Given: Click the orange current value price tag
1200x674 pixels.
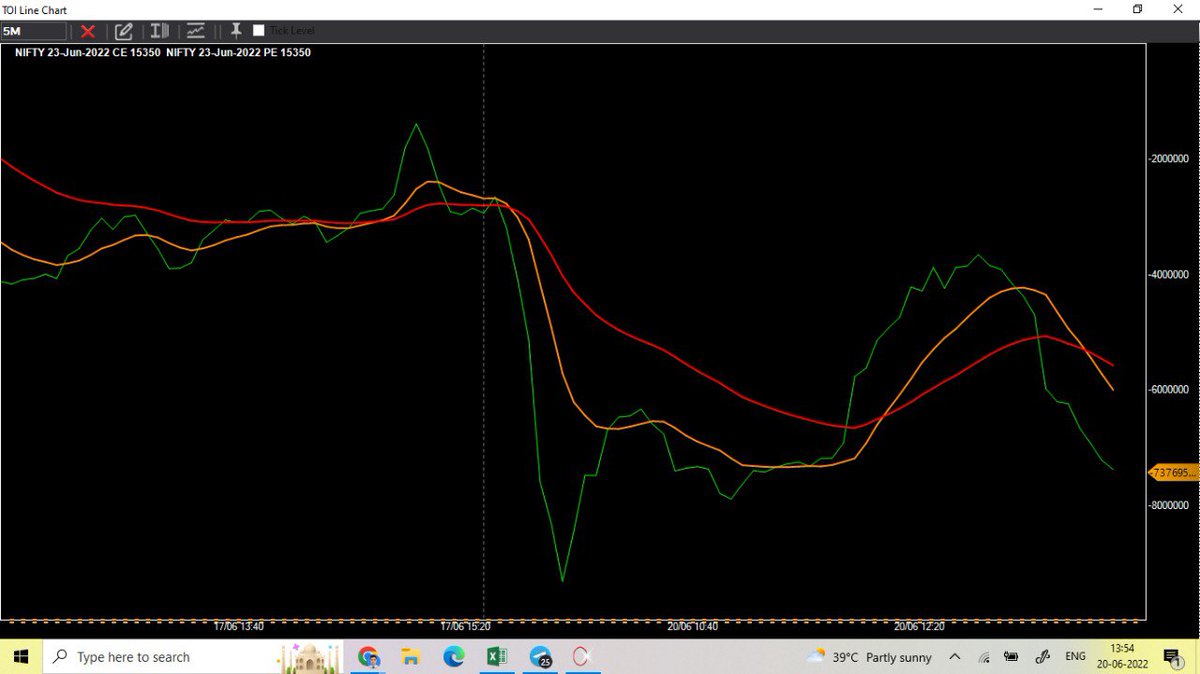Looking at the screenshot, I should (x=1174, y=473).
